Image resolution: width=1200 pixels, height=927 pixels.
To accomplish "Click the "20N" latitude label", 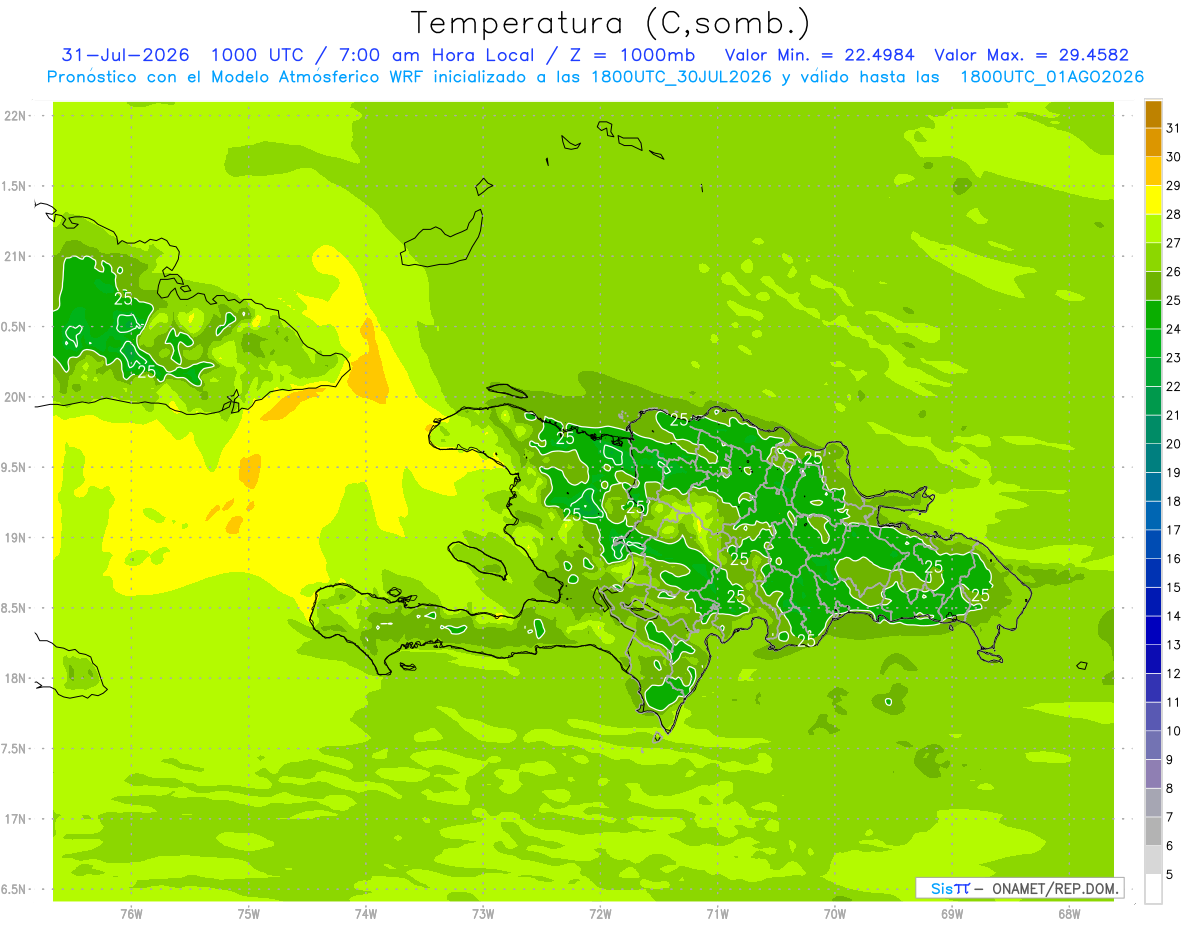I will click(15, 397).
